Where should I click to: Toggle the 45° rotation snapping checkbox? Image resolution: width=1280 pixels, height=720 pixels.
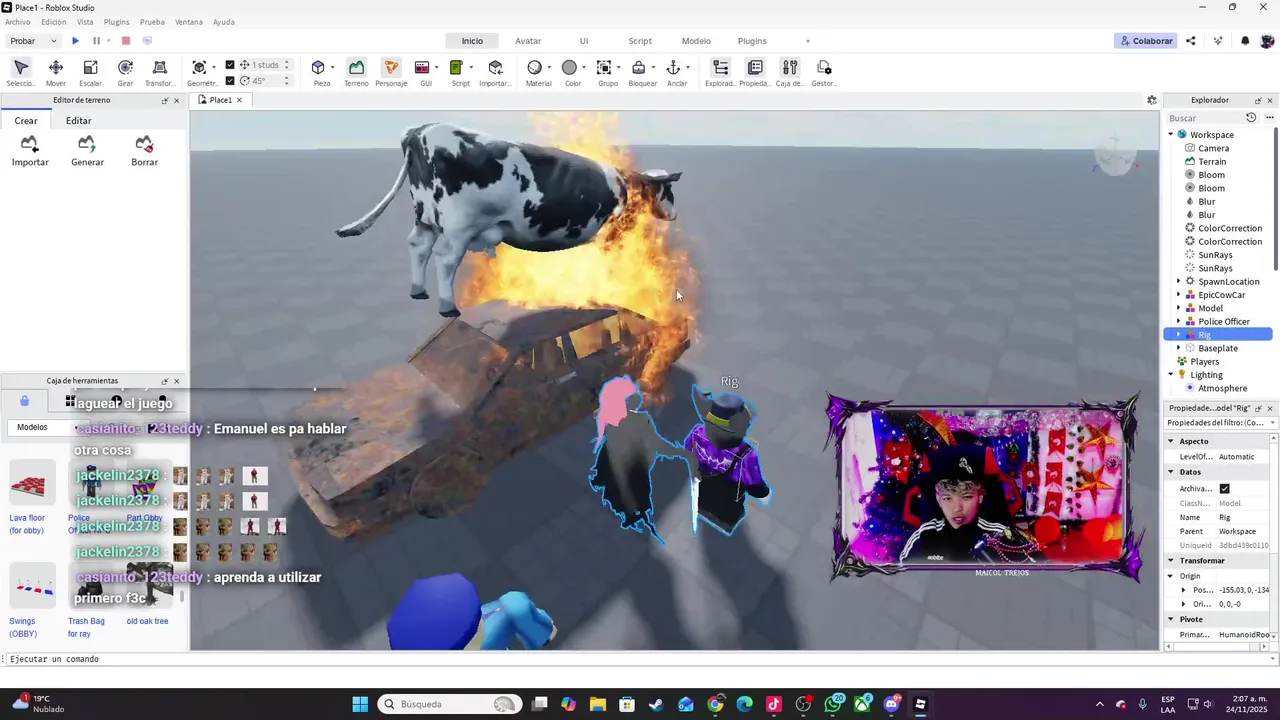[x=230, y=81]
